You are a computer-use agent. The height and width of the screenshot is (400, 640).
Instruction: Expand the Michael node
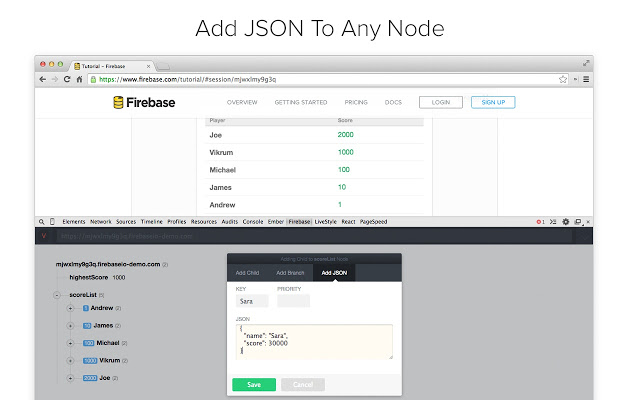(x=70, y=344)
